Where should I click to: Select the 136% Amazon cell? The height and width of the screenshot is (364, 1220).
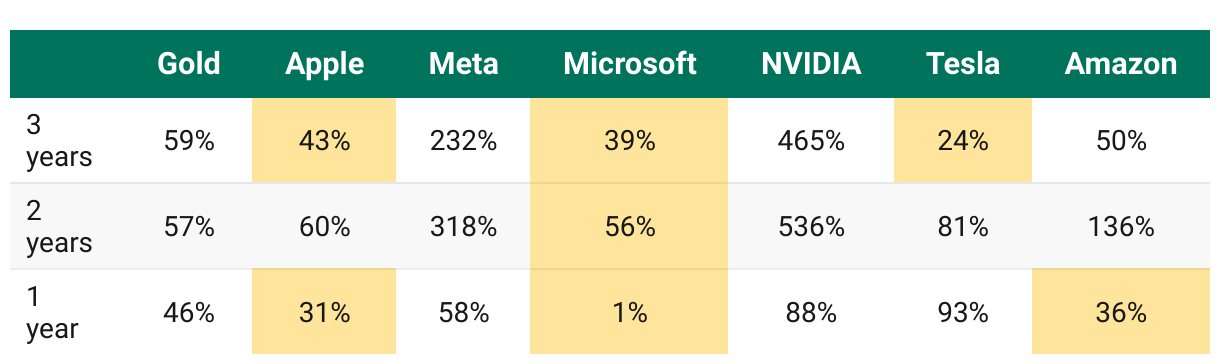(x=1121, y=227)
